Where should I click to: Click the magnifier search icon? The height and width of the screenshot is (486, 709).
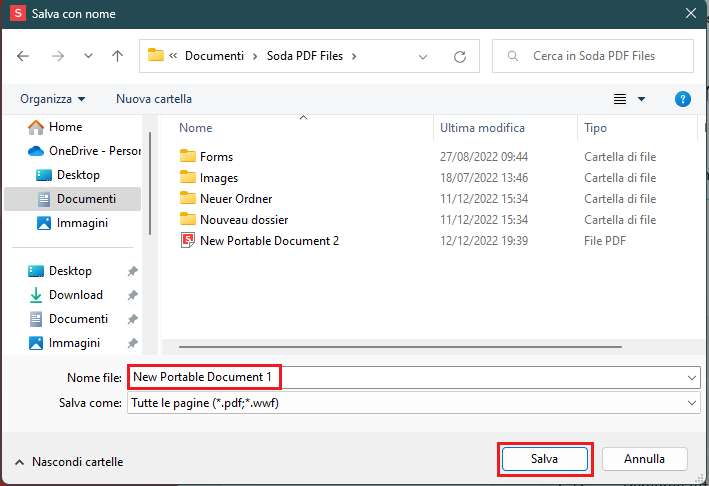coord(513,56)
